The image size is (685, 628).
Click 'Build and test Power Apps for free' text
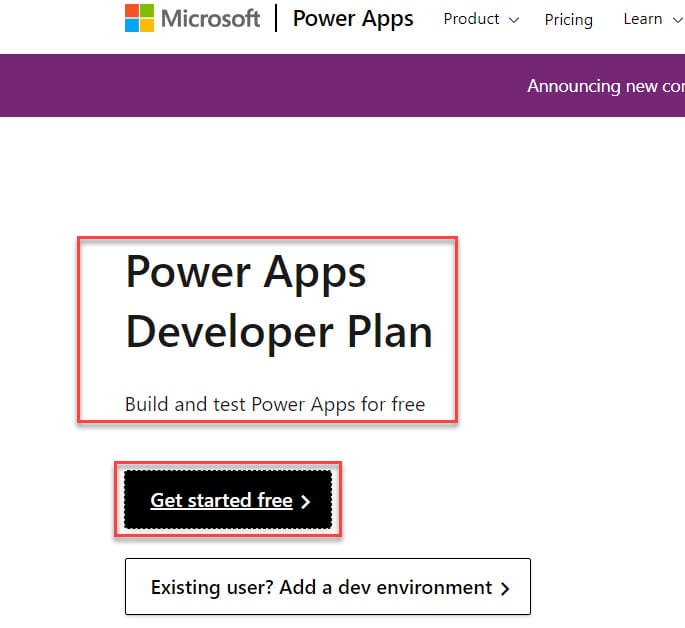(275, 404)
